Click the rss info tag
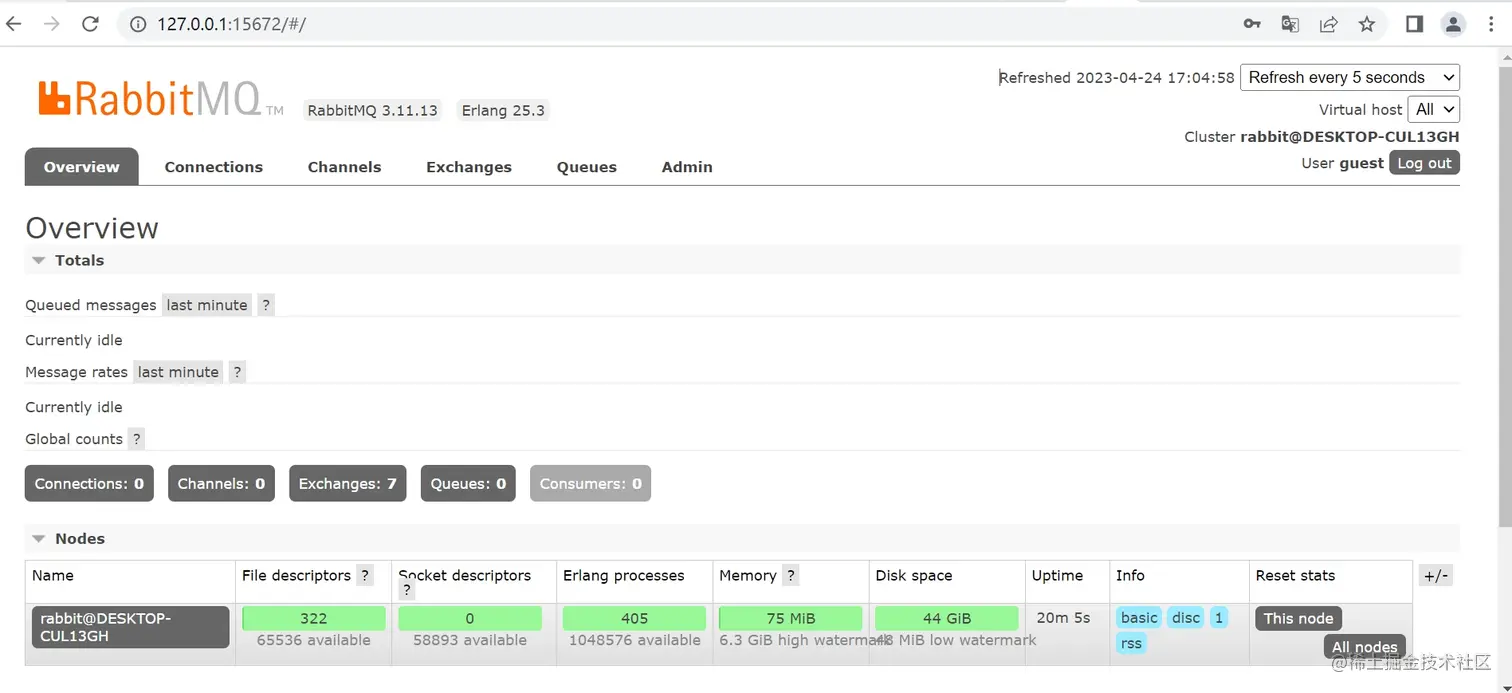1512x693 pixels. (x=1131, y=643)
